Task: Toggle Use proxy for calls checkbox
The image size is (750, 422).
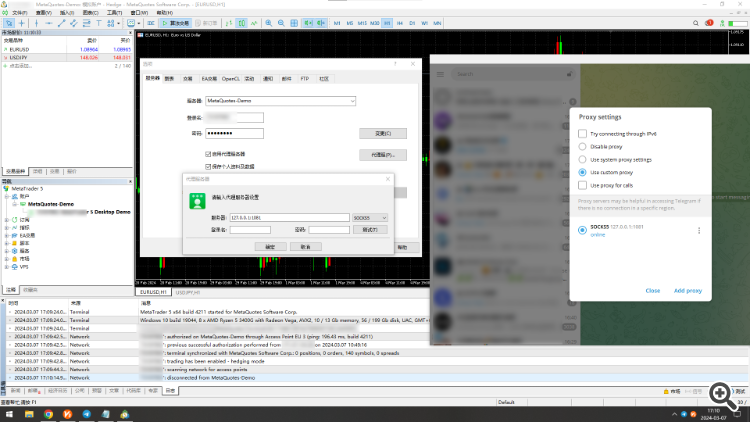Action: (582, 185)
